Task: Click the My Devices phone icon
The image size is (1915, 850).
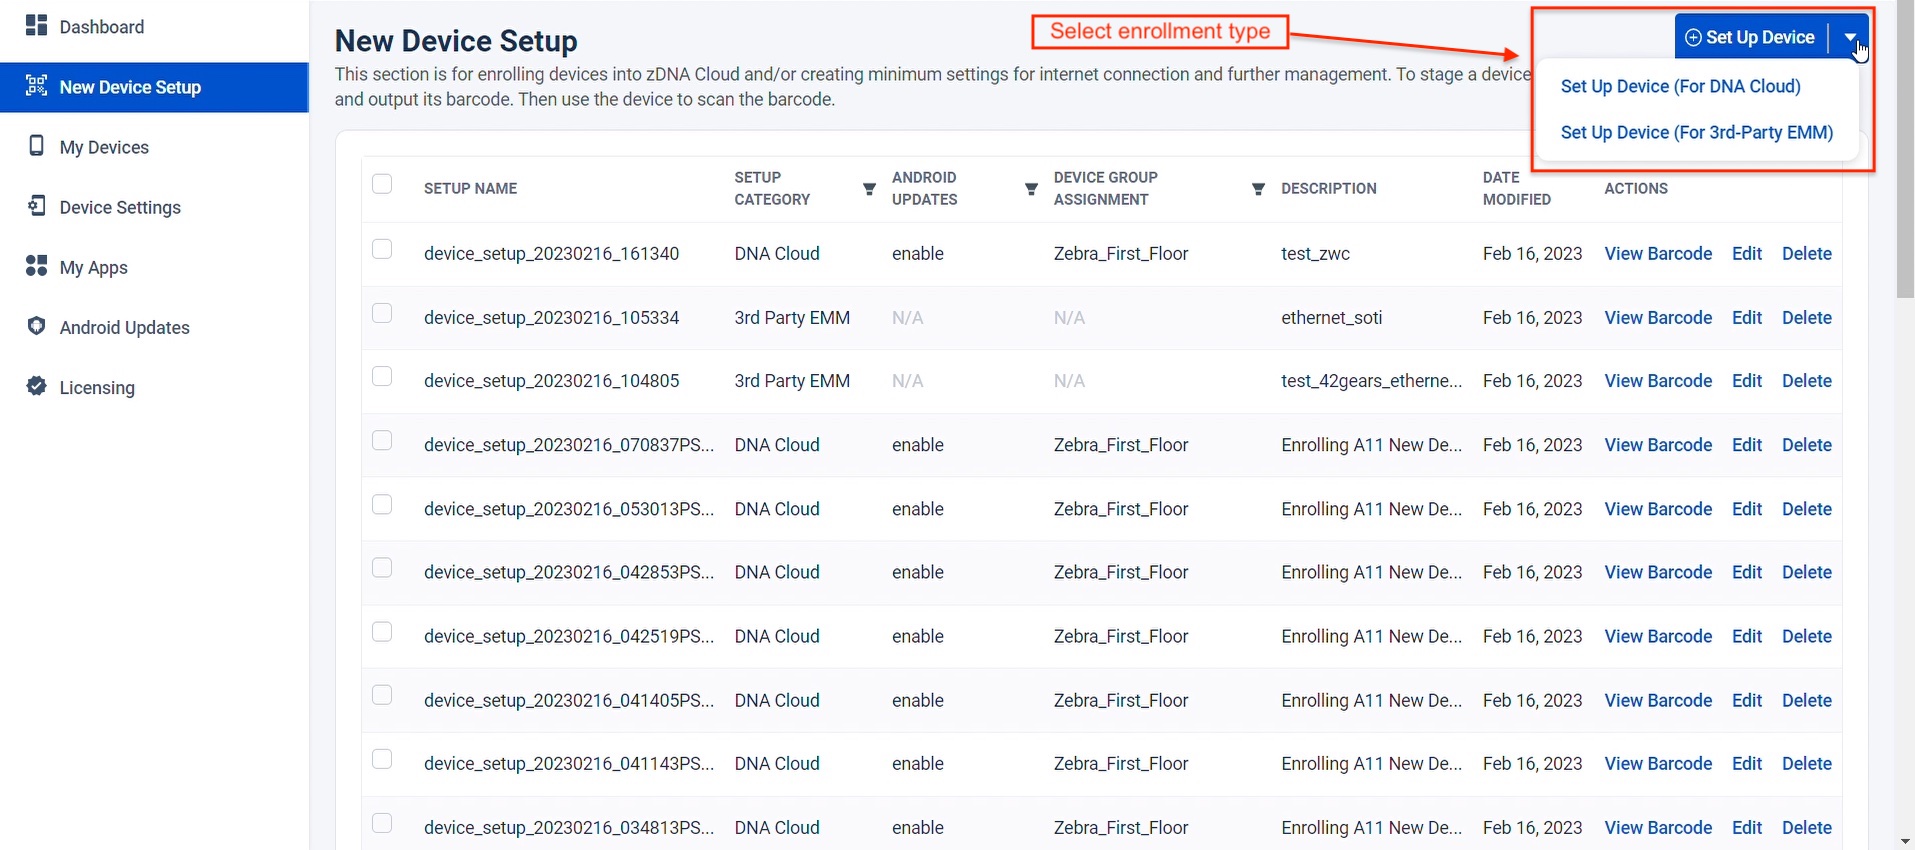Action: pos(36,146)
